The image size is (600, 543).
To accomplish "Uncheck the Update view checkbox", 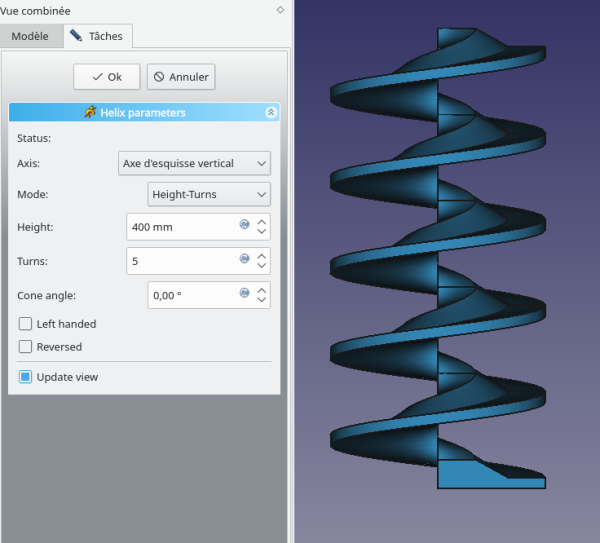I will pos(25,377).
